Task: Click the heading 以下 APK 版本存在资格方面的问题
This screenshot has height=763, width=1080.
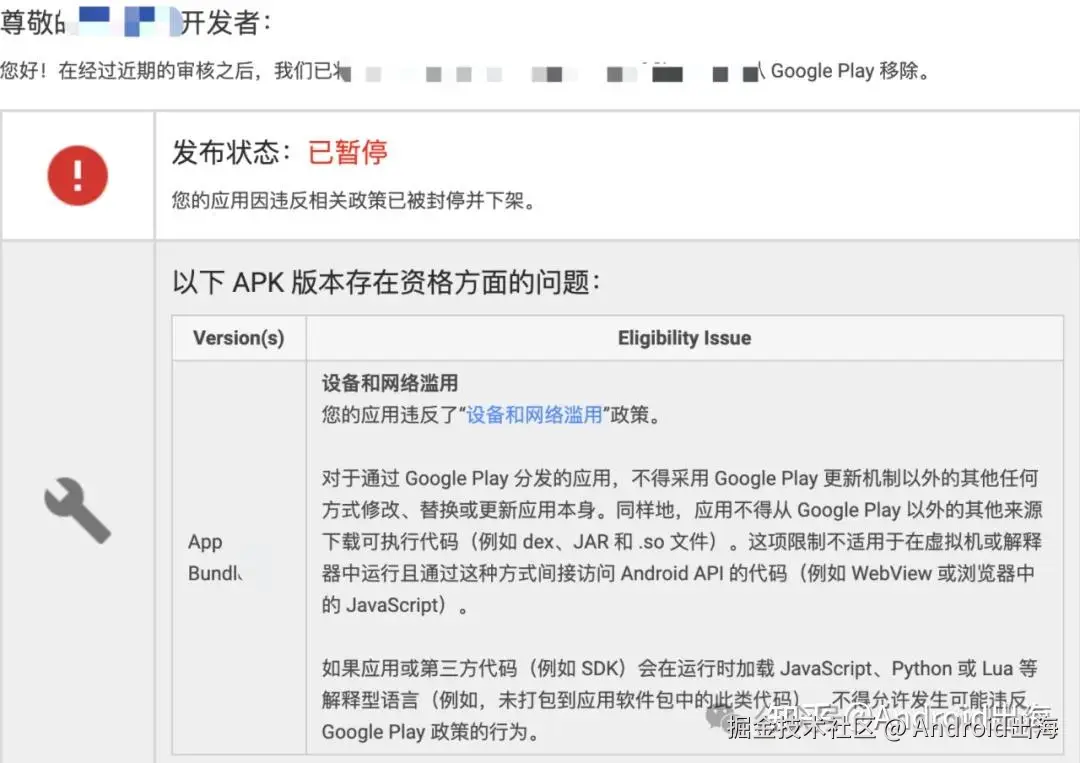Action: [x=386, y=282]
